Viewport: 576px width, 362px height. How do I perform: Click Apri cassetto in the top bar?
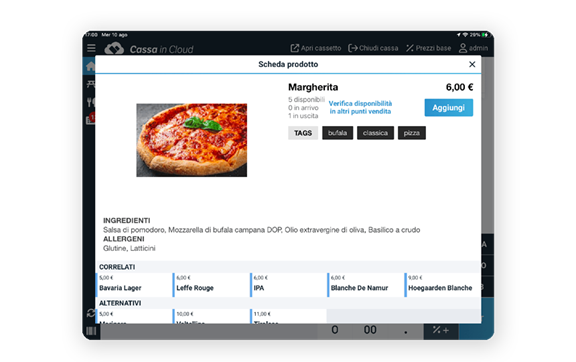[316, 48]
